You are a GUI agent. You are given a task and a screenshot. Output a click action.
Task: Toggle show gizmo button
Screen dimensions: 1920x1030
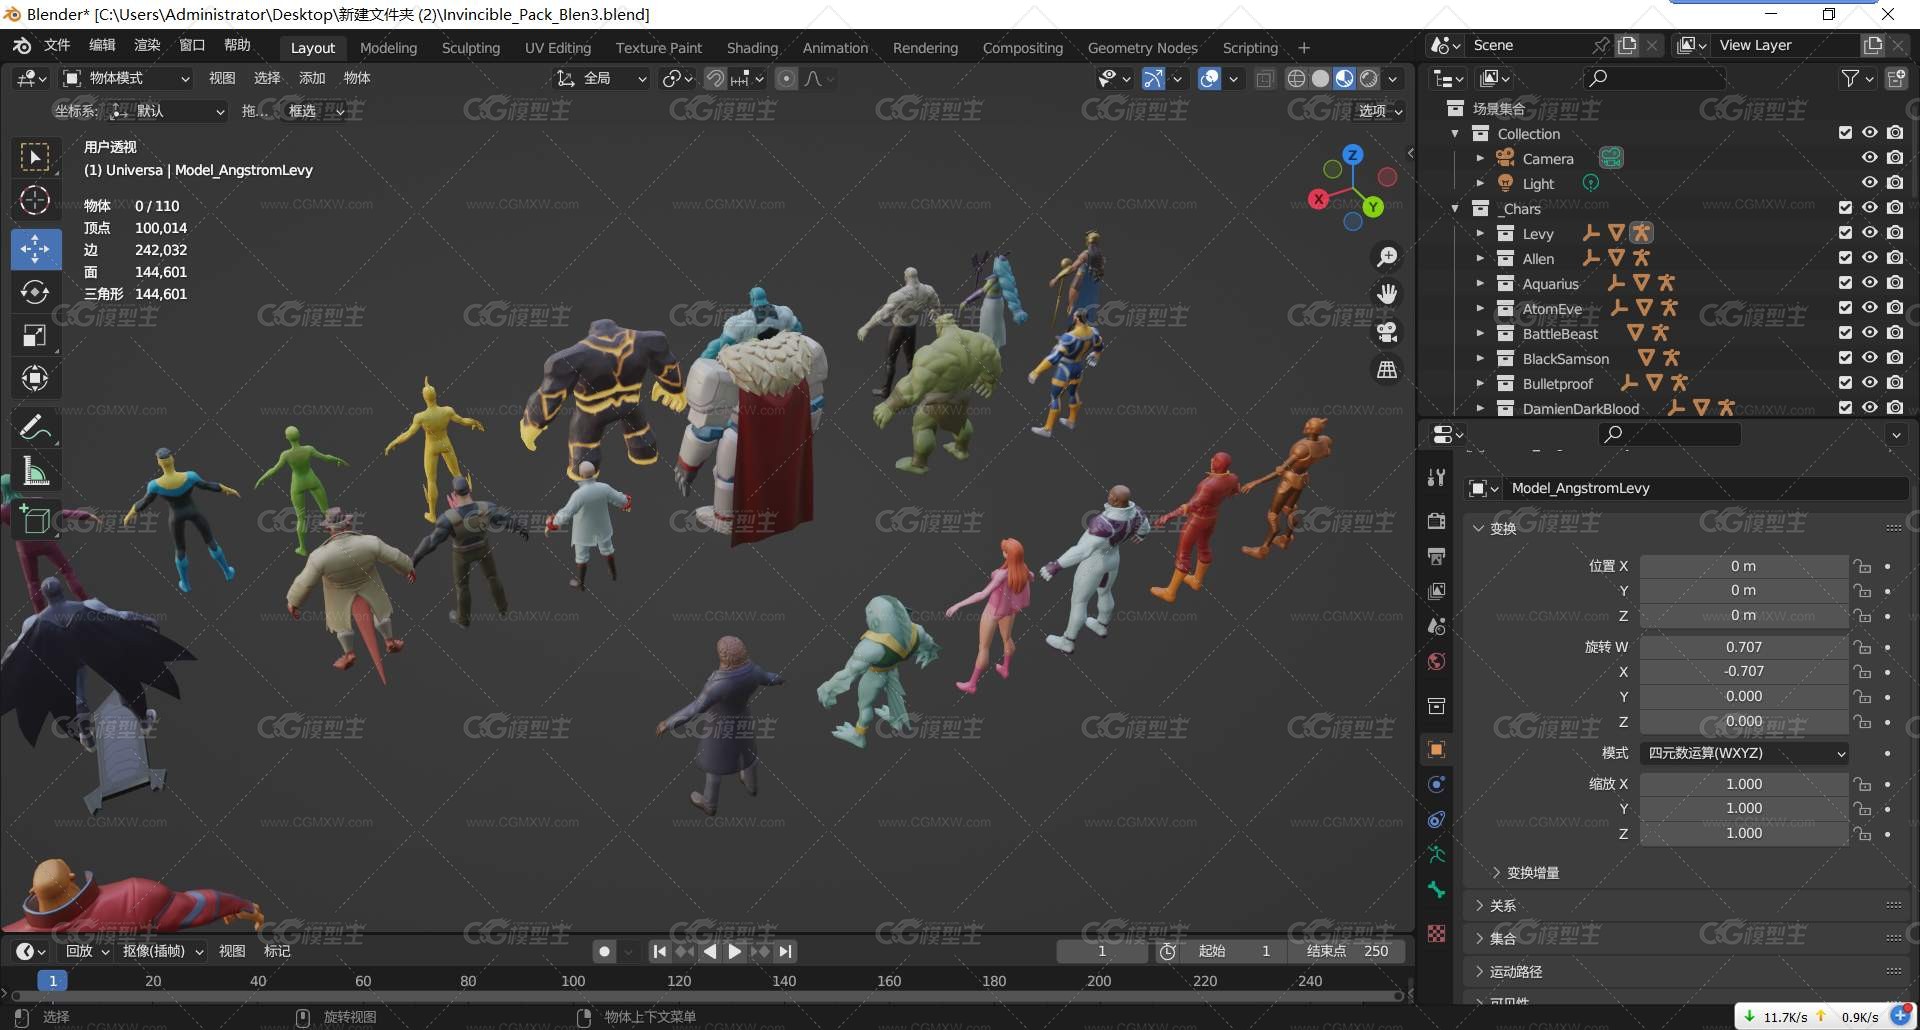point(1153,78)
